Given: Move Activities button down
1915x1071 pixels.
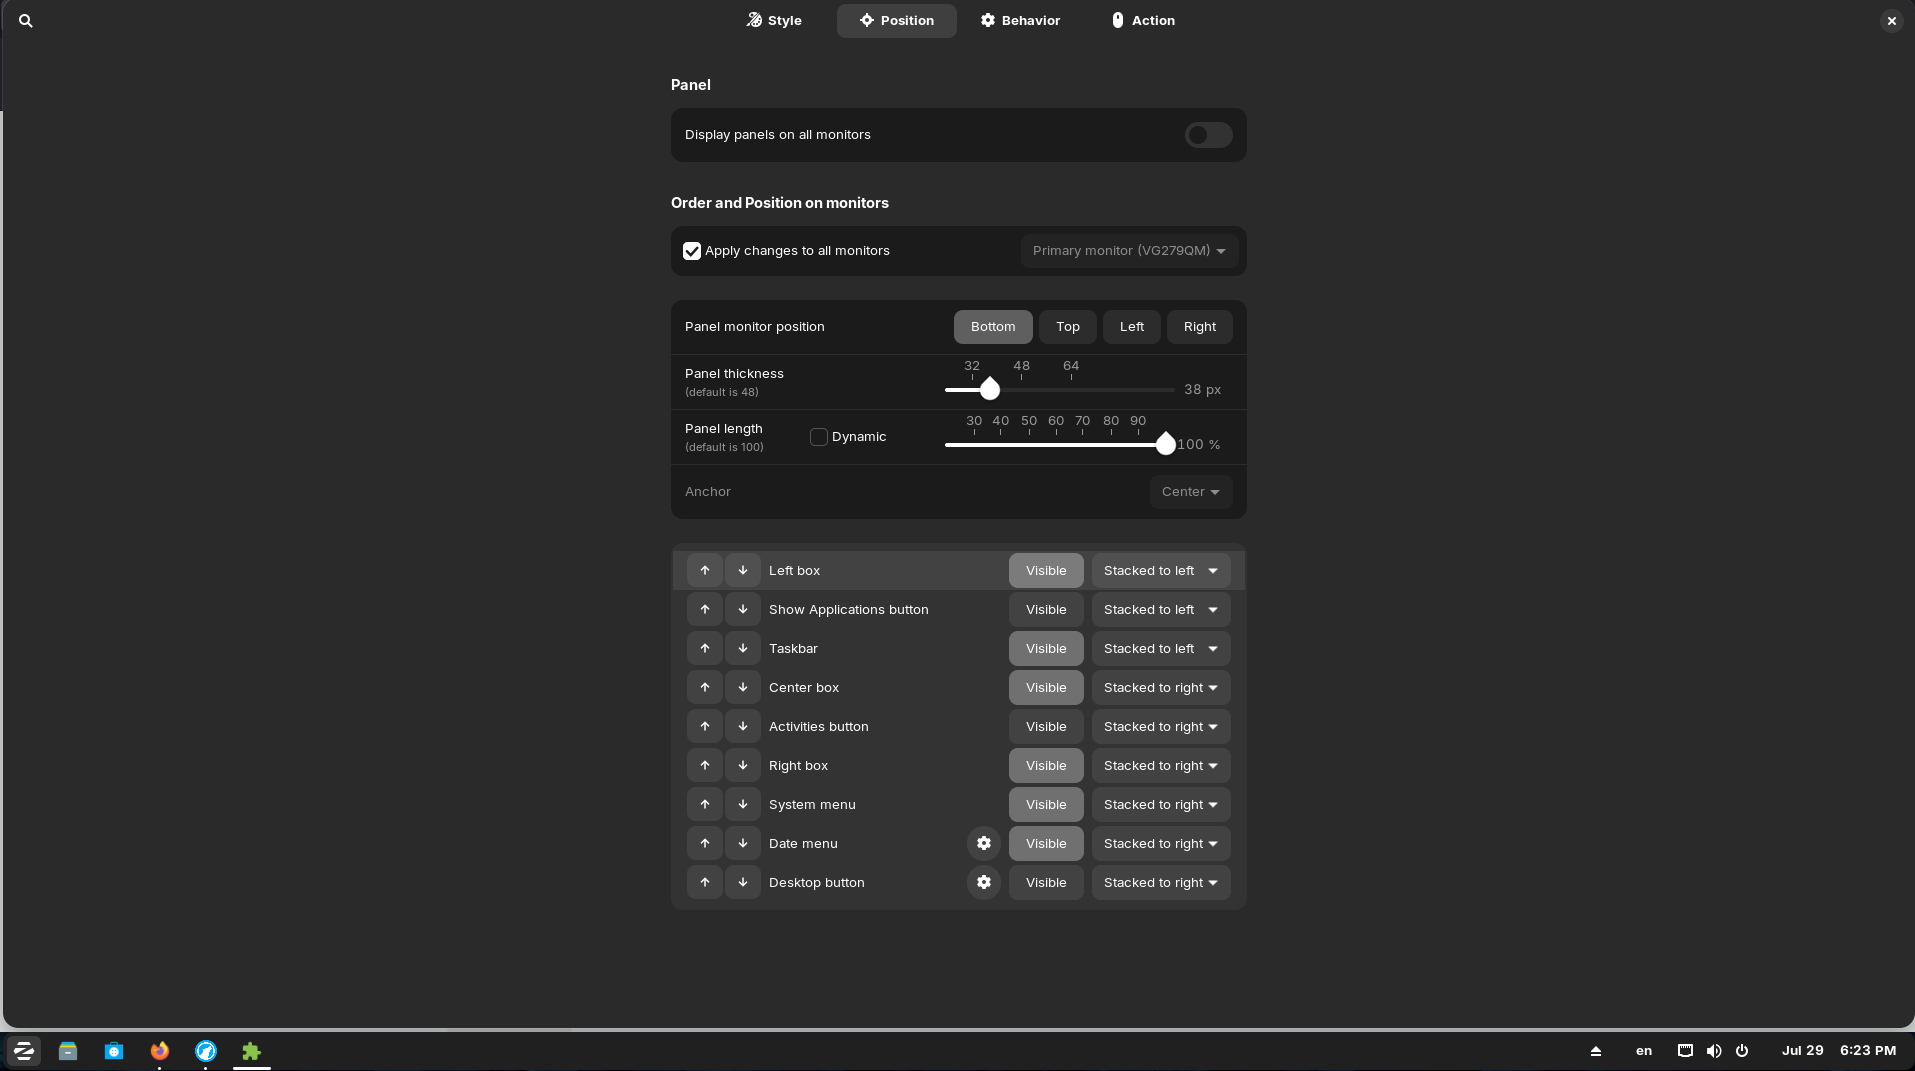Looking at the screenshot, I should 743,726.
